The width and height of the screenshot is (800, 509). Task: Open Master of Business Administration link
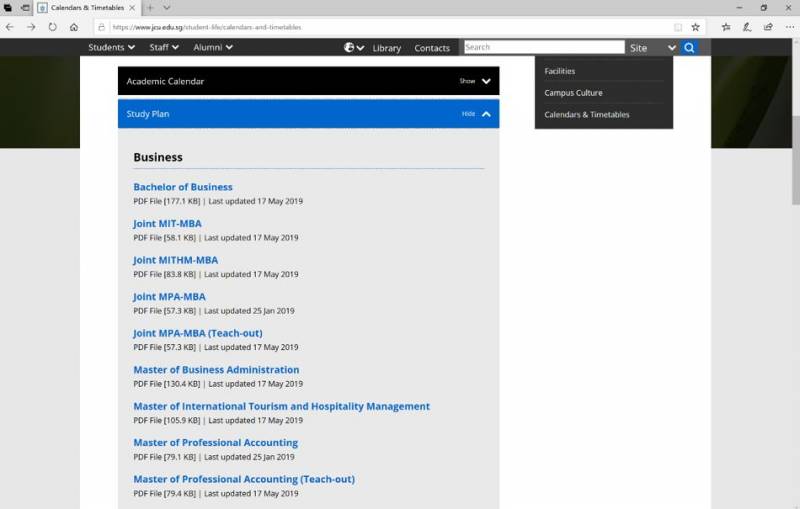(x=216, y=370)
